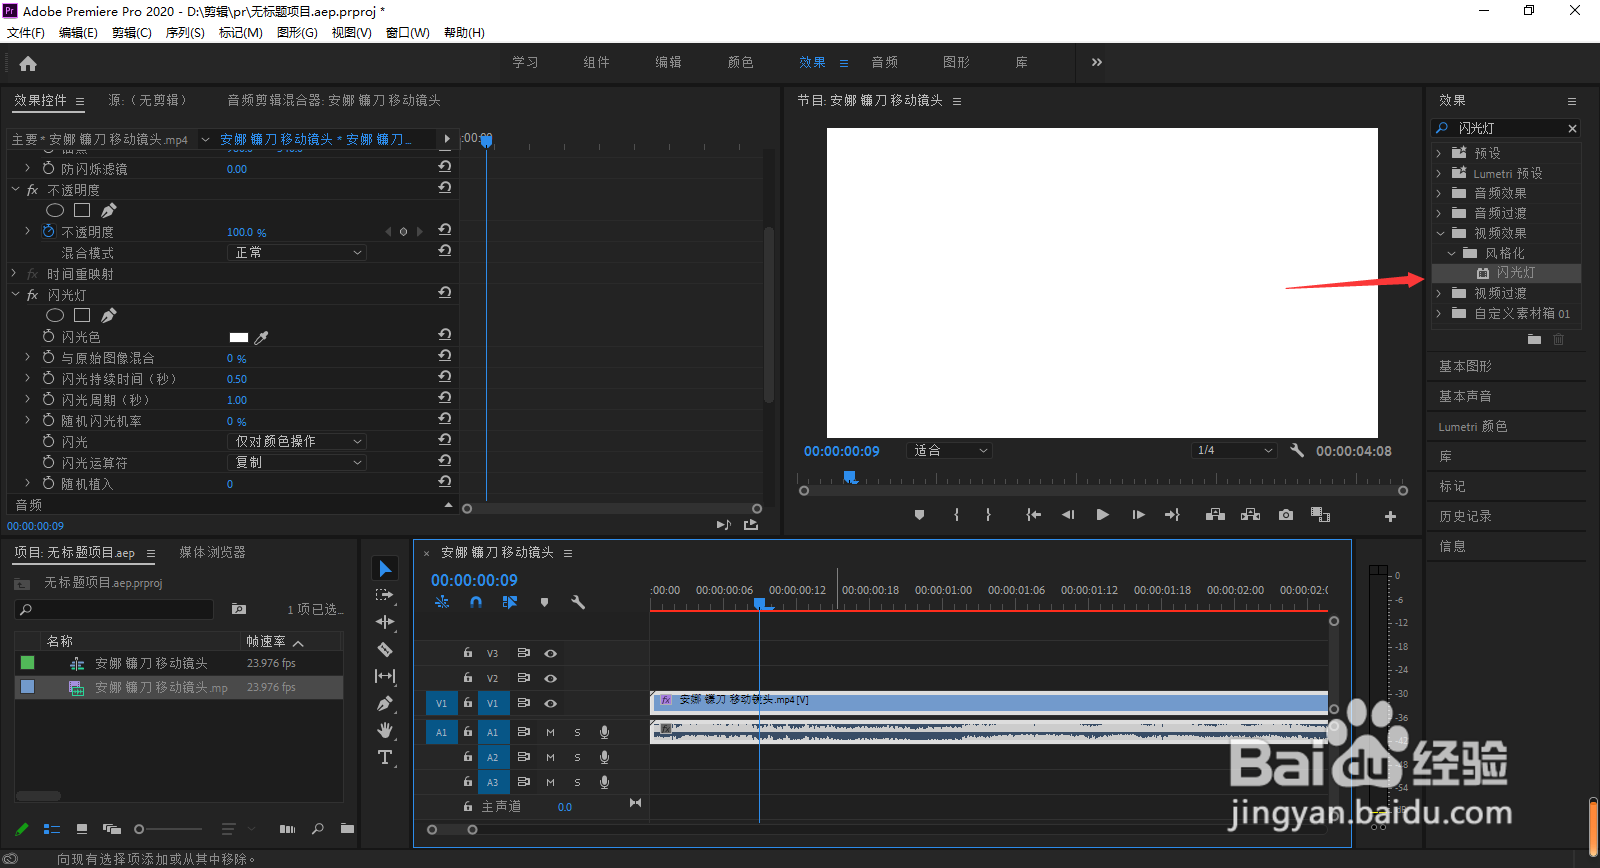1600x868 pixels.
Task: Select the Hand tool
Action: click(x=385, y=730)
